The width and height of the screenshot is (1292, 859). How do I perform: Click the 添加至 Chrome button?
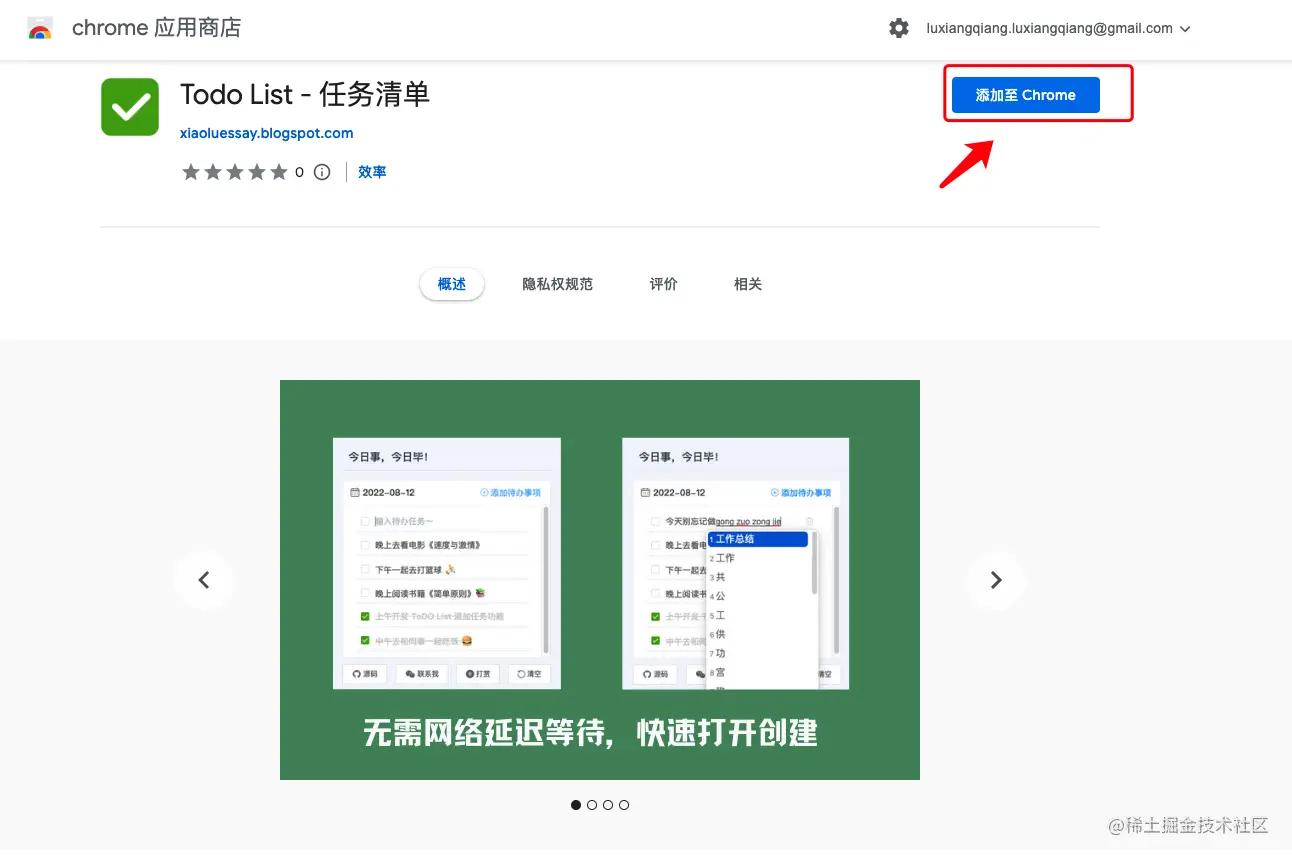(1025, 95)
